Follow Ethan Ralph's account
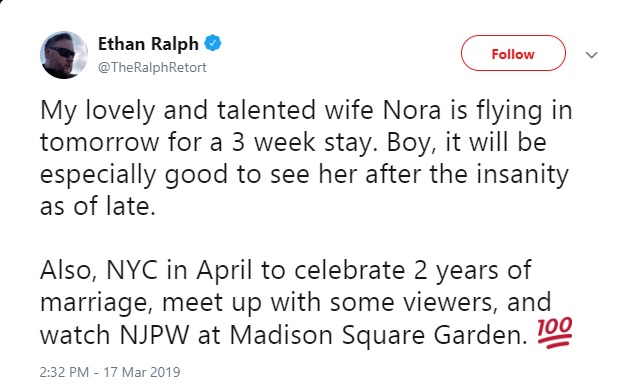This screenshot has height=388, width=634. click(x=513, y=53)
